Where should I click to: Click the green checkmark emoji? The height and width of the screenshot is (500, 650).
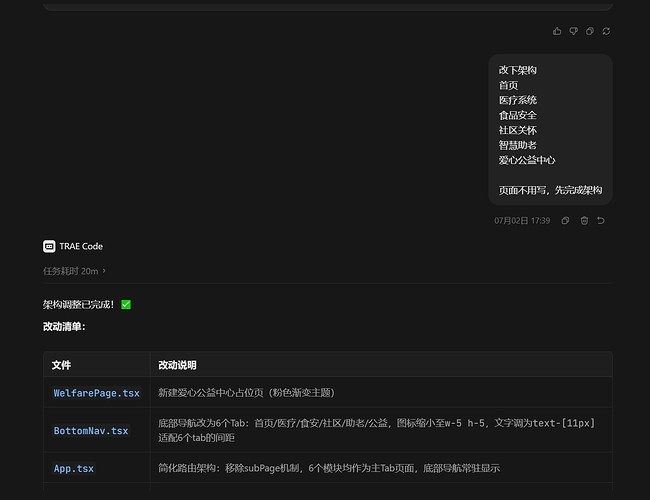[126, 305]
